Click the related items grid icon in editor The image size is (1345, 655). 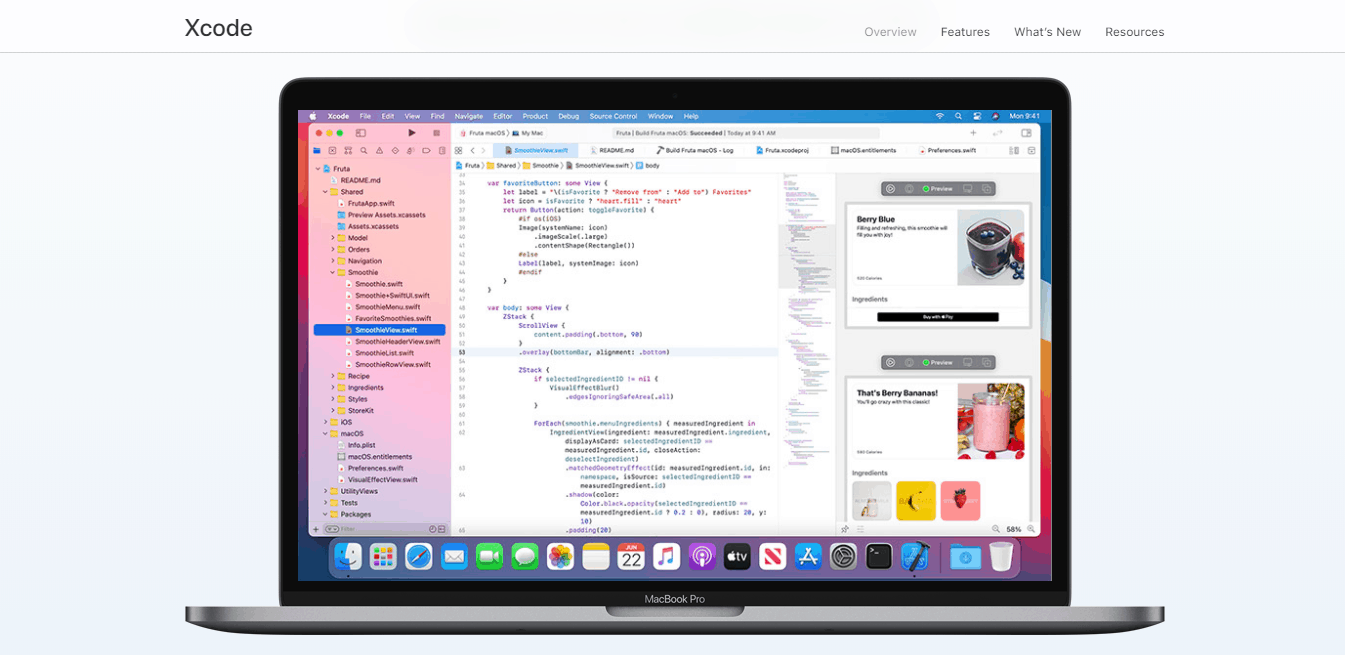(460, 150)
